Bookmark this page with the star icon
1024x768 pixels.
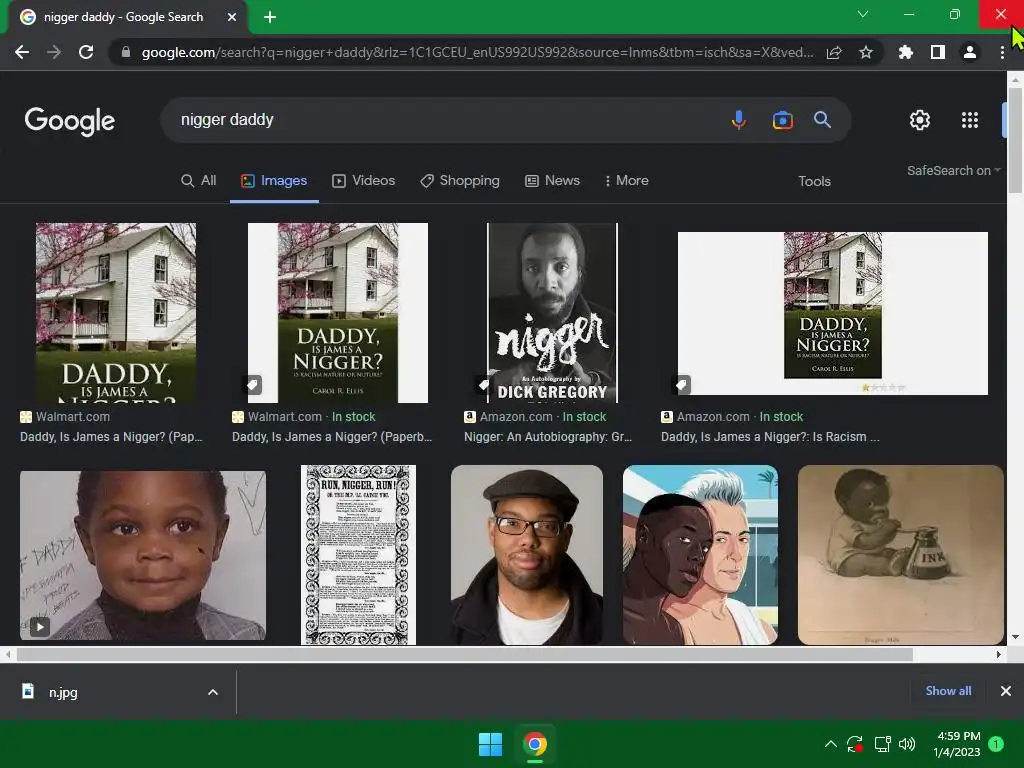[x=866, y=52]
